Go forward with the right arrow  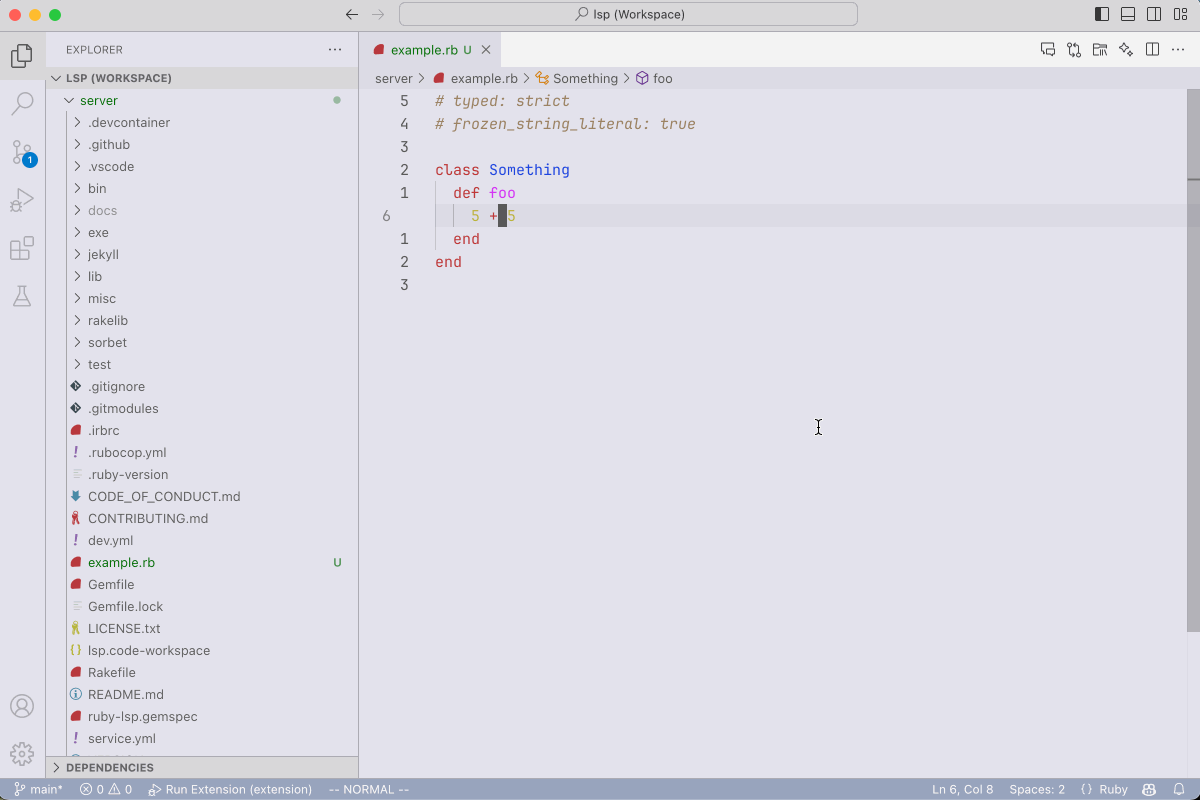click(378, 14)
